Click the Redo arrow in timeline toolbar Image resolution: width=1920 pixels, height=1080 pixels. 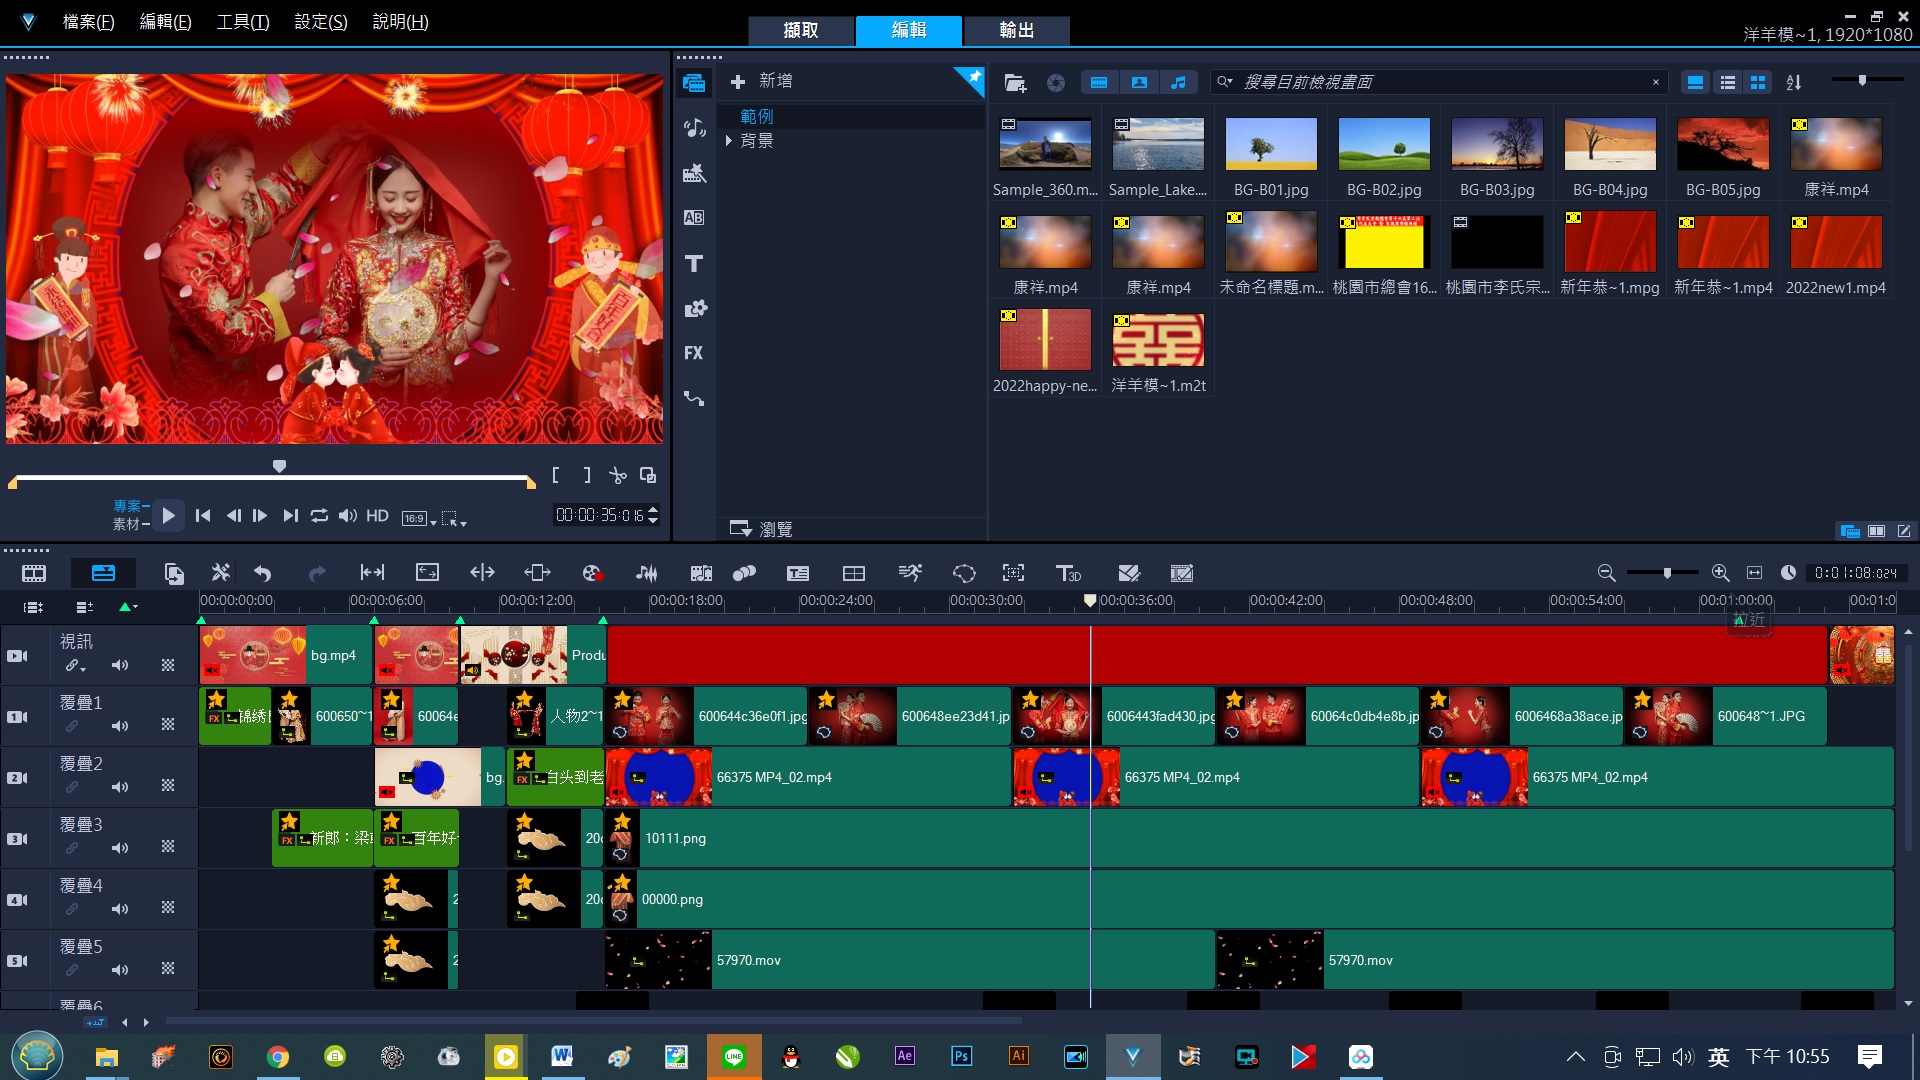point(317,573)
